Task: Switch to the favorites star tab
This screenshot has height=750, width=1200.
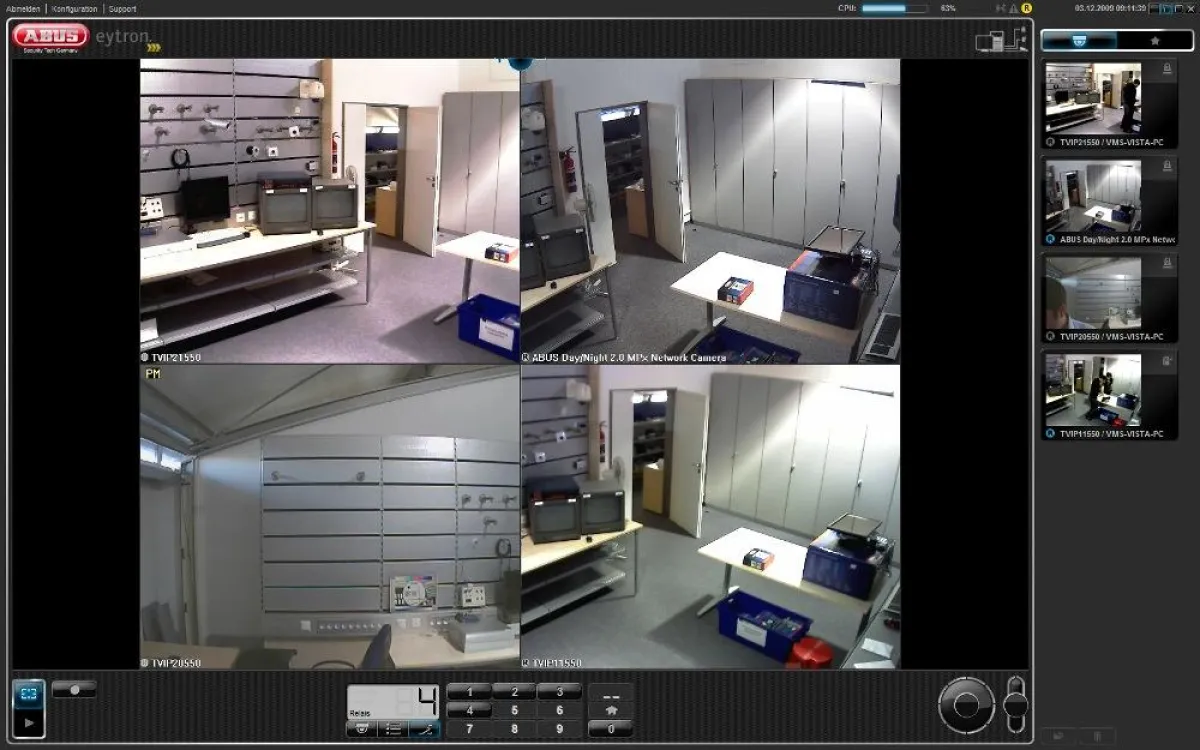Action: click(1154, 41)
